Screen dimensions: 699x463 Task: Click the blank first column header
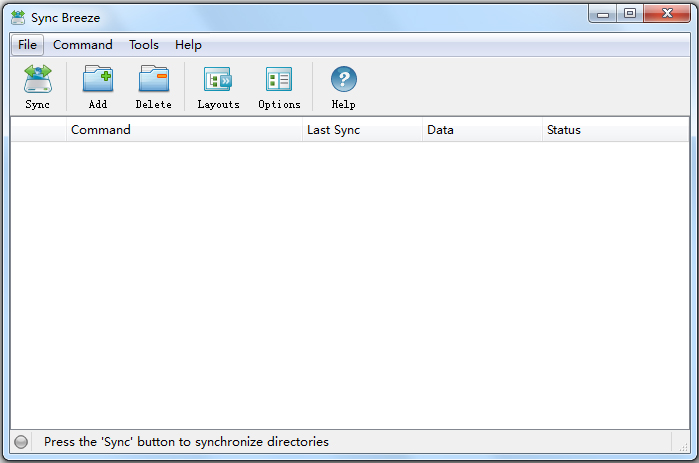[38, 130]
